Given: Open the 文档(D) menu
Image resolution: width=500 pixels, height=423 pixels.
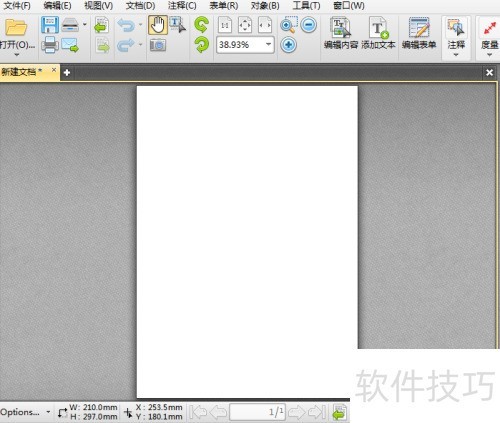Looking at the screenshot, I should click(140, 6).
